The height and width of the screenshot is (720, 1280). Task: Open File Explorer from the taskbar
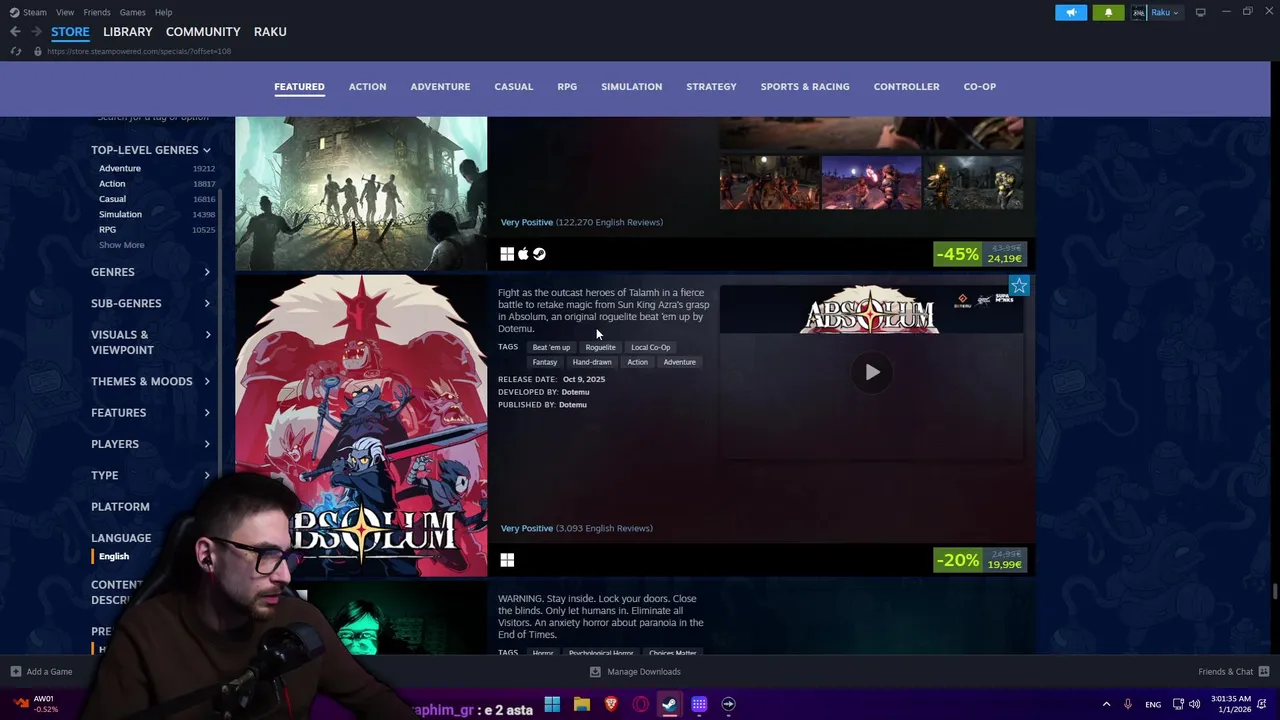click(582, 704)
